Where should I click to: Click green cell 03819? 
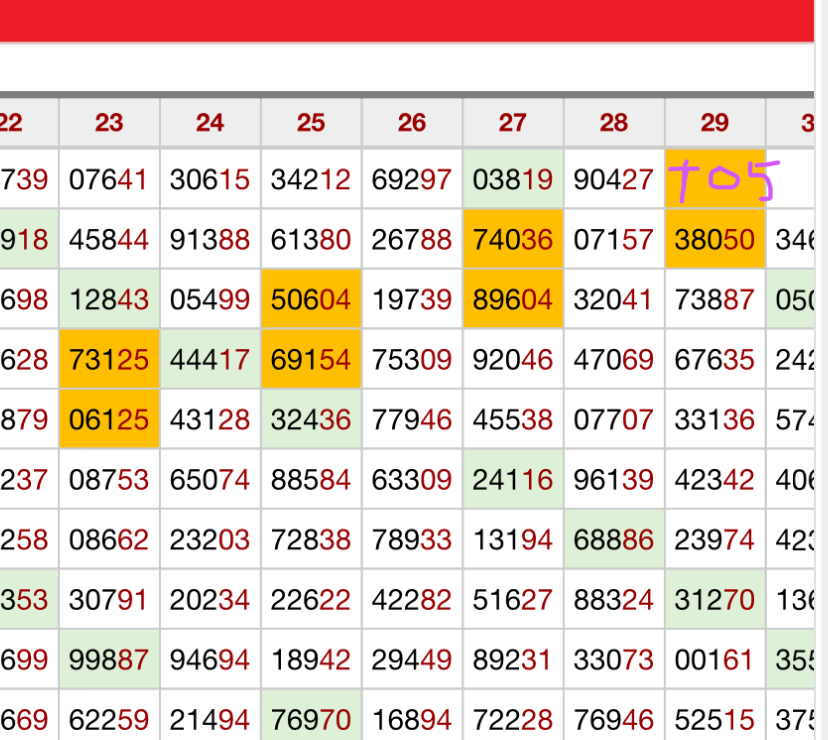(x=513, y=180)
